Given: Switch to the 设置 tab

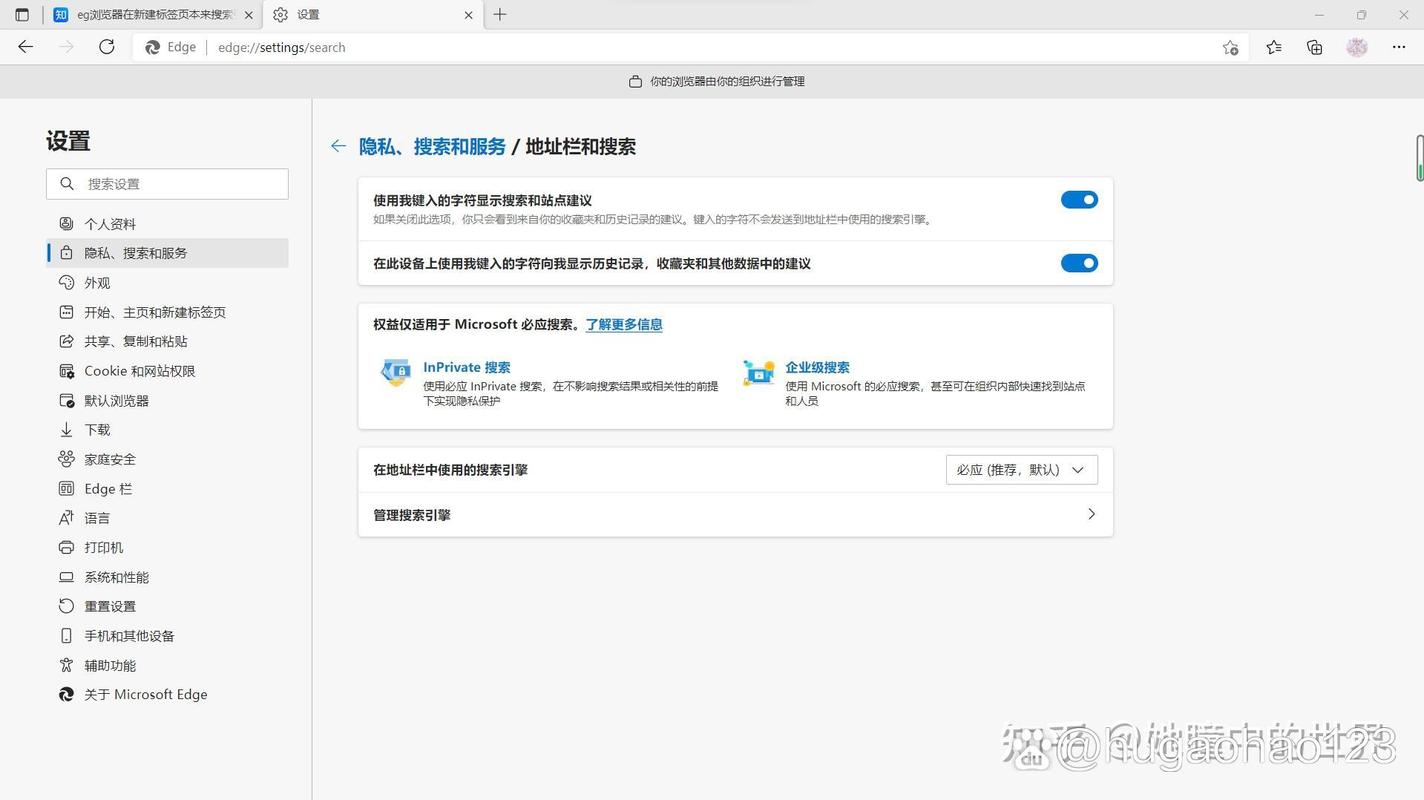Looking at the screenshot, I should (372, 15).
